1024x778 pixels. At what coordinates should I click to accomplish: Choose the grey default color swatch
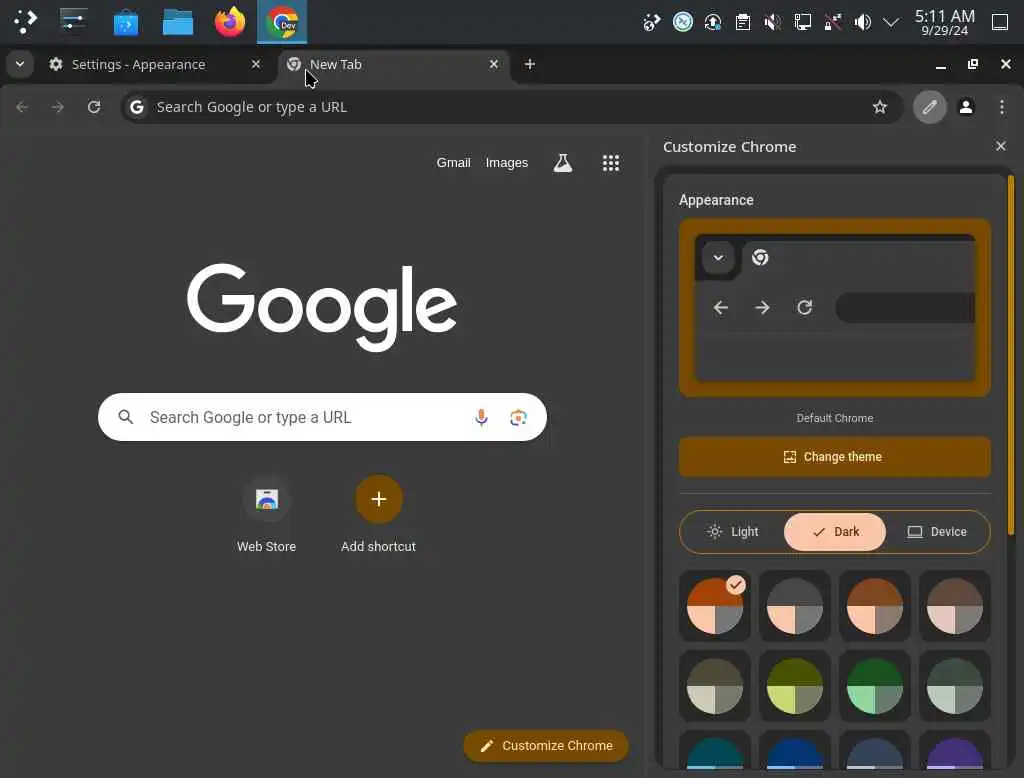click(x=795, y=606)
